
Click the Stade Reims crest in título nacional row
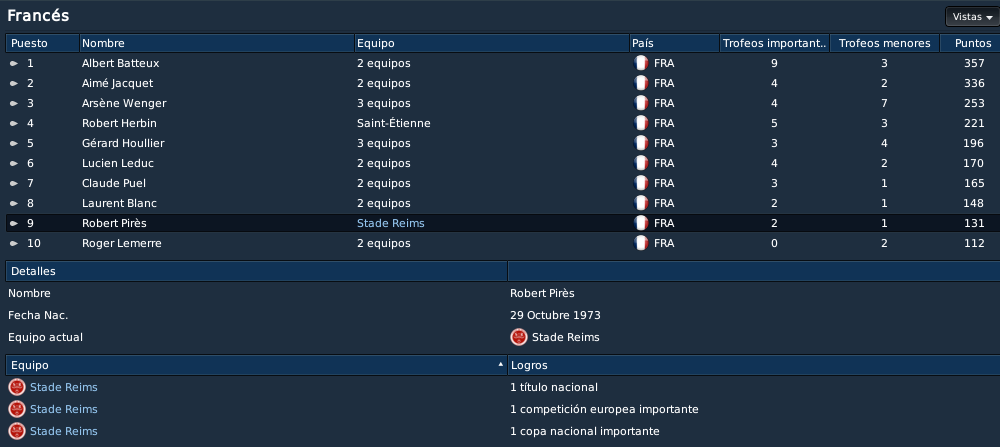(17, 387)
